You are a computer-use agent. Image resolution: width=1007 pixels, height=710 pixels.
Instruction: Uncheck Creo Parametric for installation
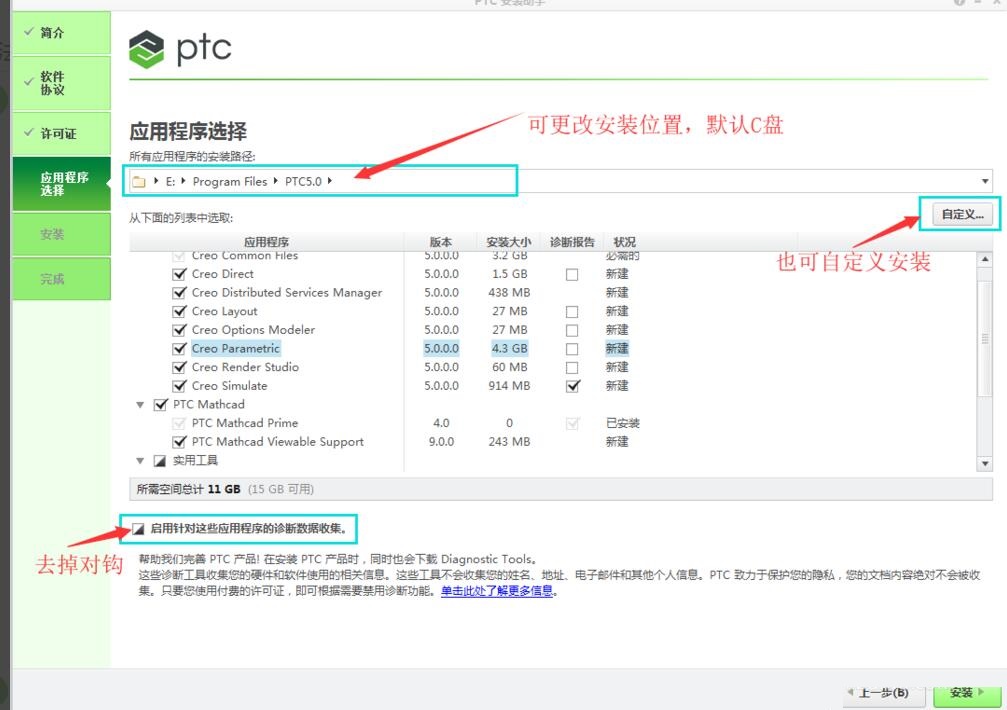click(x=180, y=349)
